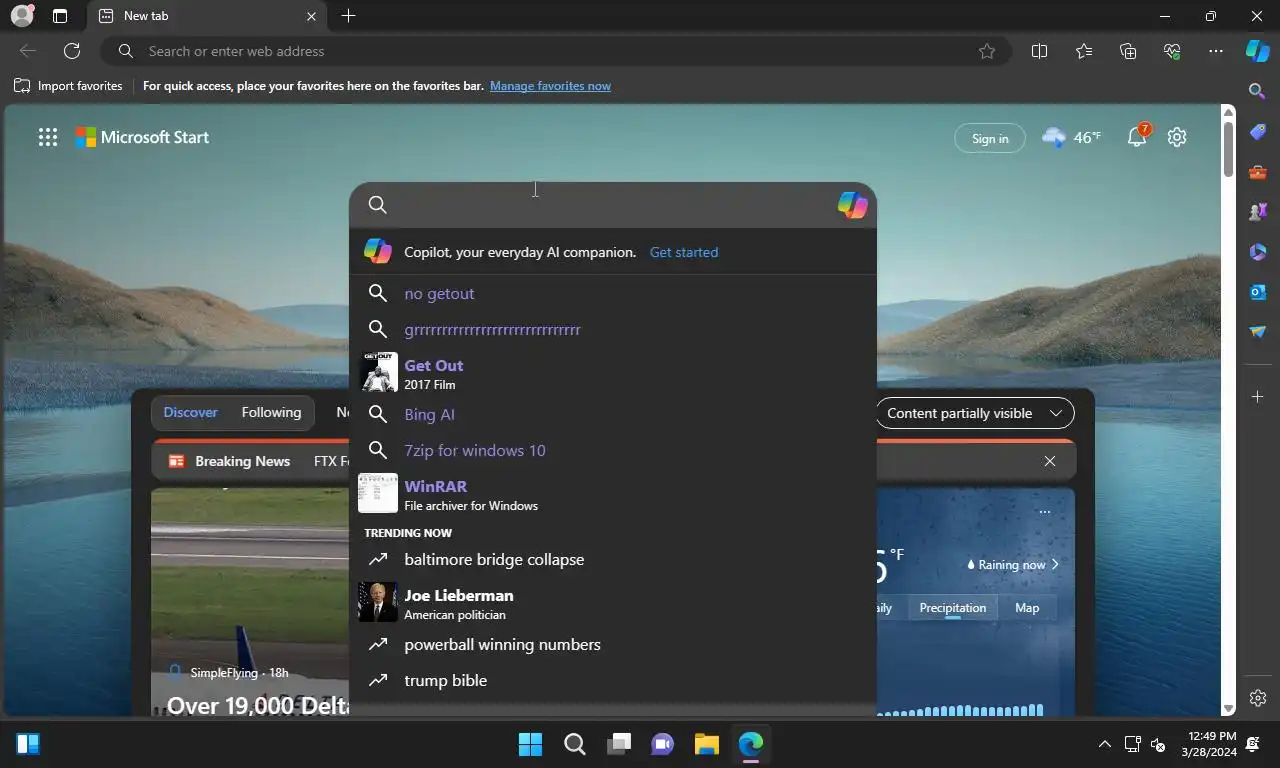Select the Get Out 2017 Film suggestion
Screen dimensions: 1280x768
(613, 372)
